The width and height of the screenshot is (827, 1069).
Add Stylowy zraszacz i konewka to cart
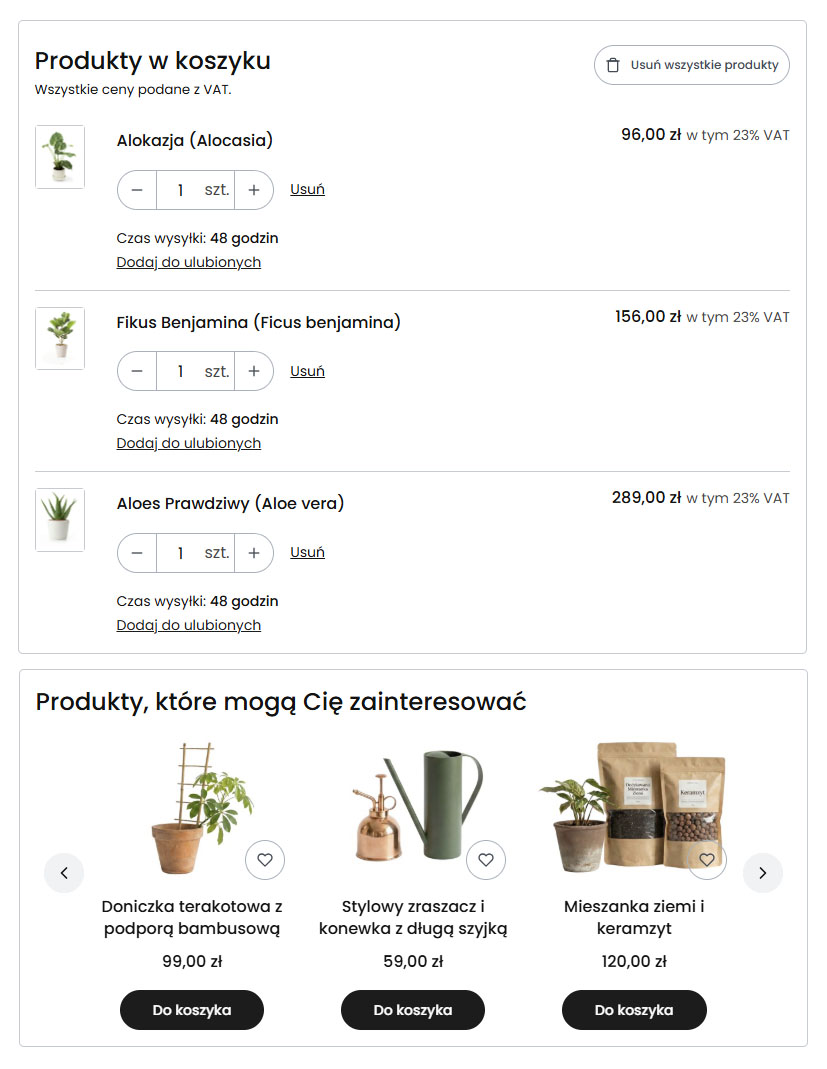pos(413,1010)
